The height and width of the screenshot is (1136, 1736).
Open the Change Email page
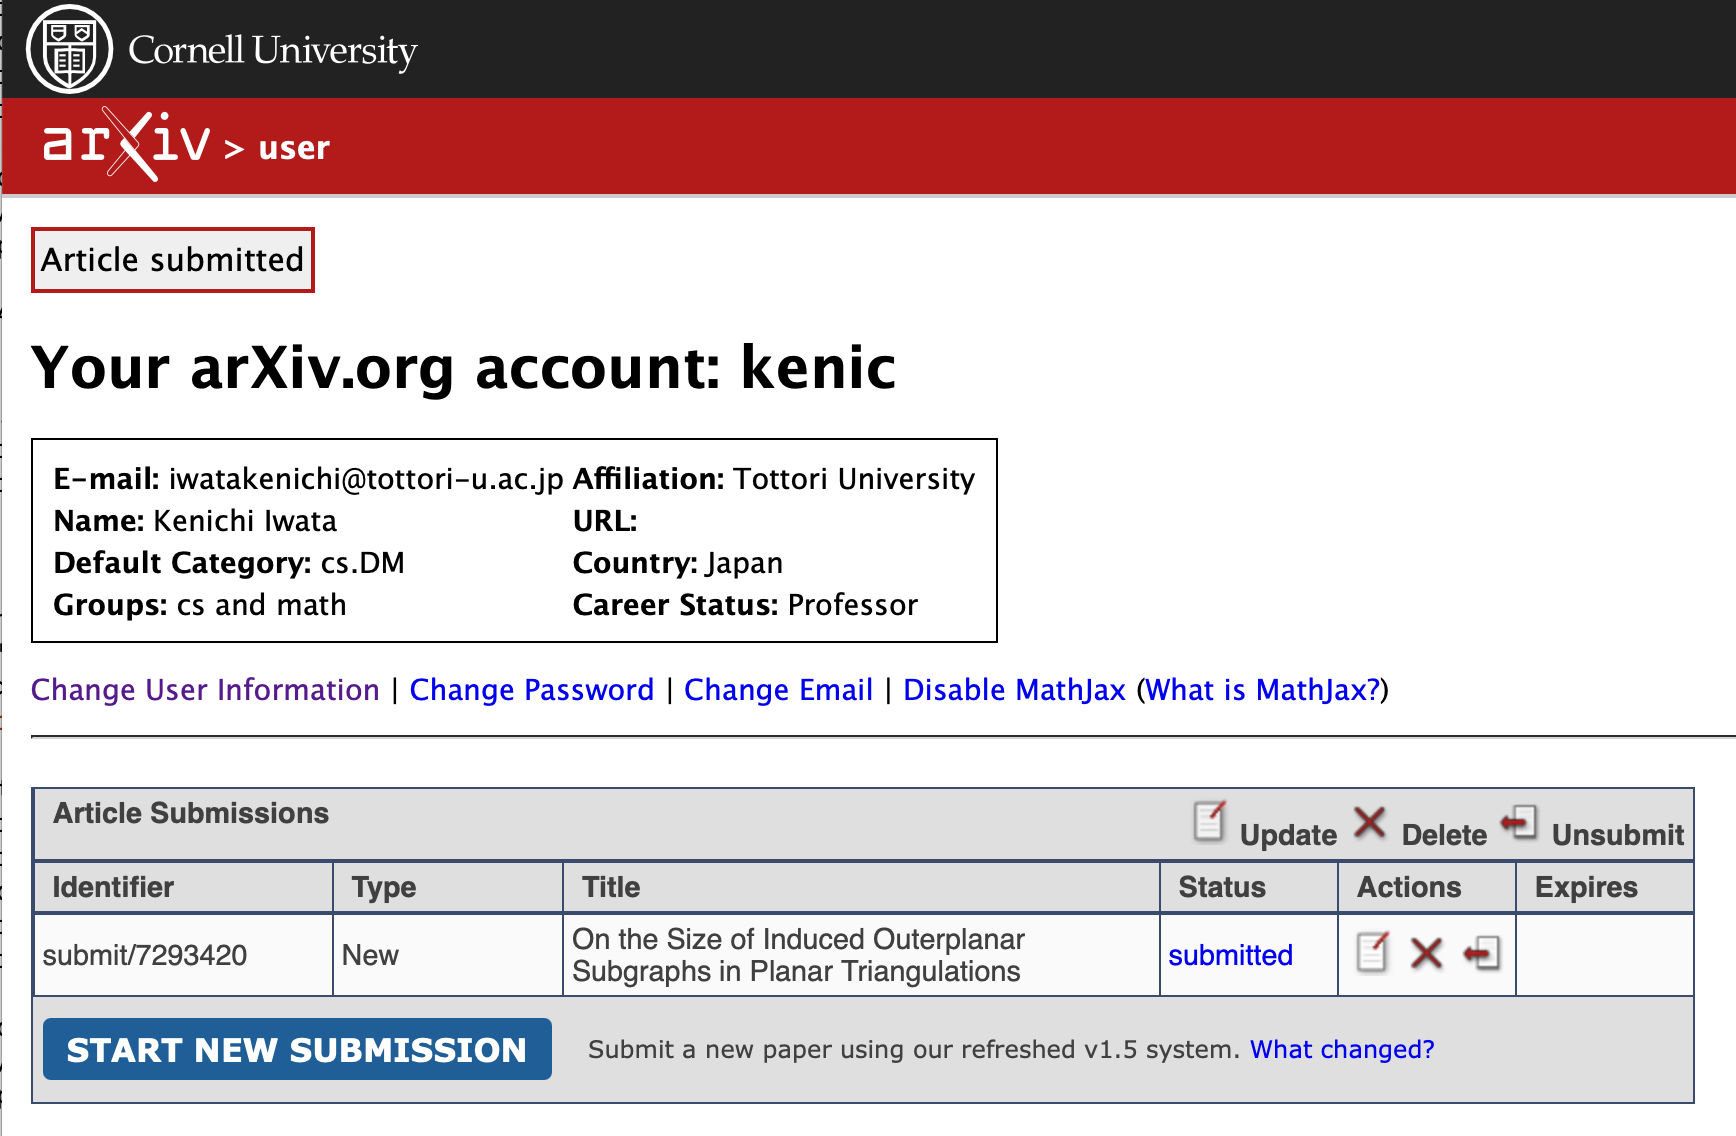[x=778, y=690]
